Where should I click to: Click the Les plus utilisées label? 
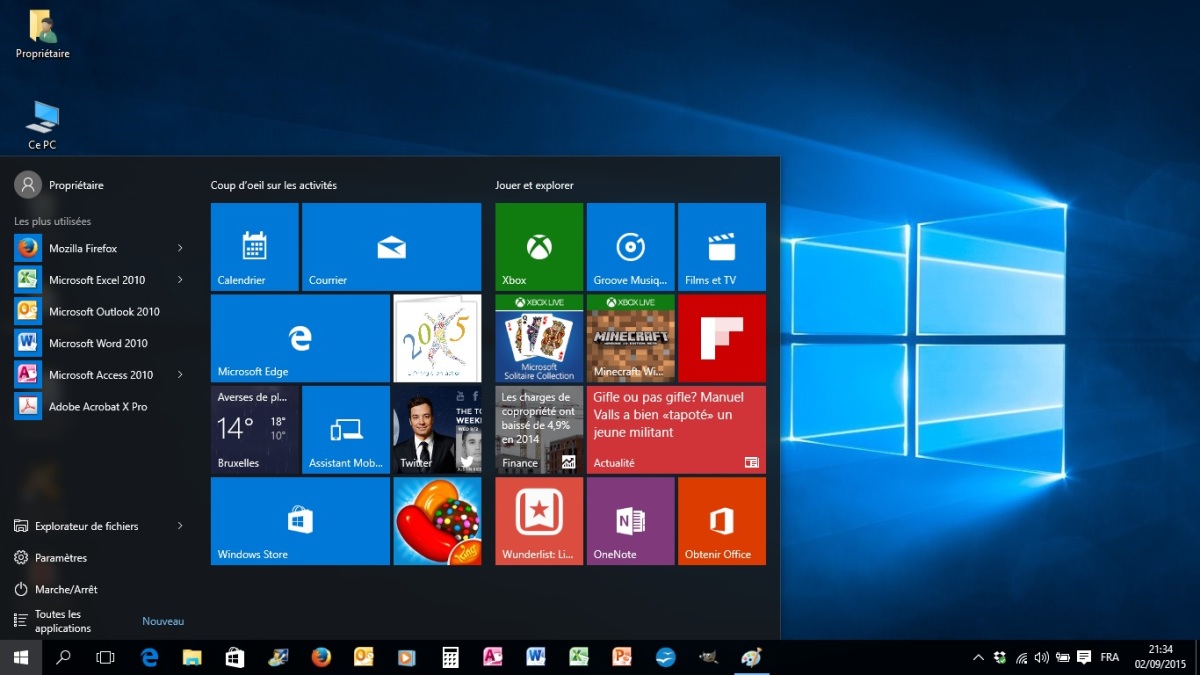[x=52, y=221]
